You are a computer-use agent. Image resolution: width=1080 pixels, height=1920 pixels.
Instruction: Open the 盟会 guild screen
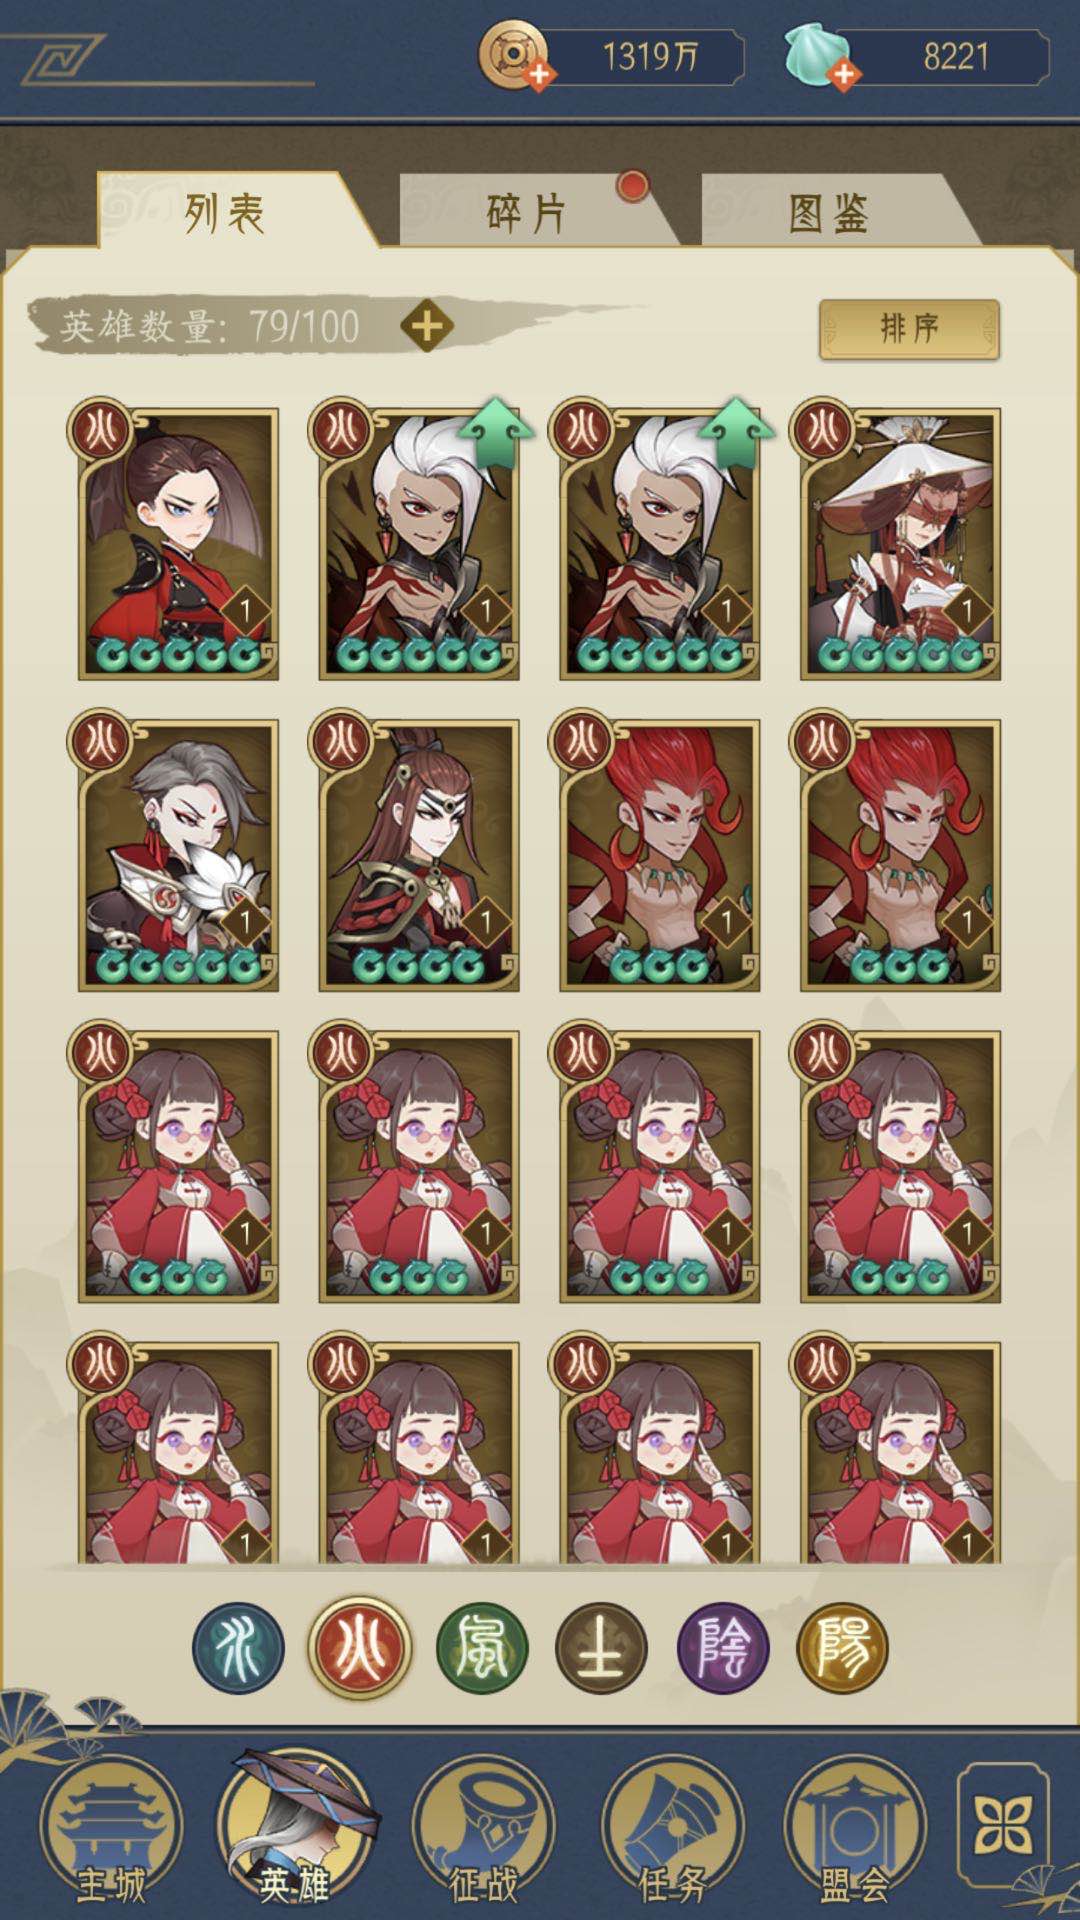pyautogui.click(x=856, y=1832)
